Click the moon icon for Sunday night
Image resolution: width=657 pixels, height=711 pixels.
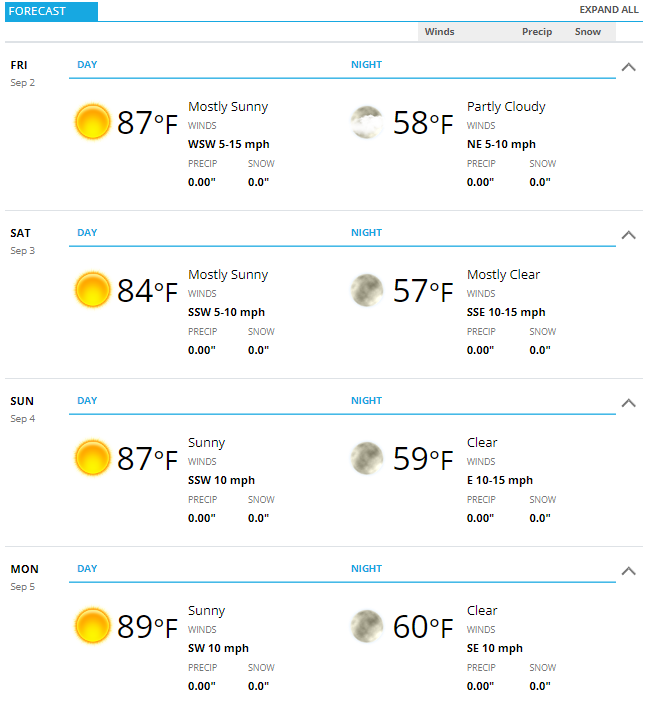pyautogui.click(x=367, y=458)
